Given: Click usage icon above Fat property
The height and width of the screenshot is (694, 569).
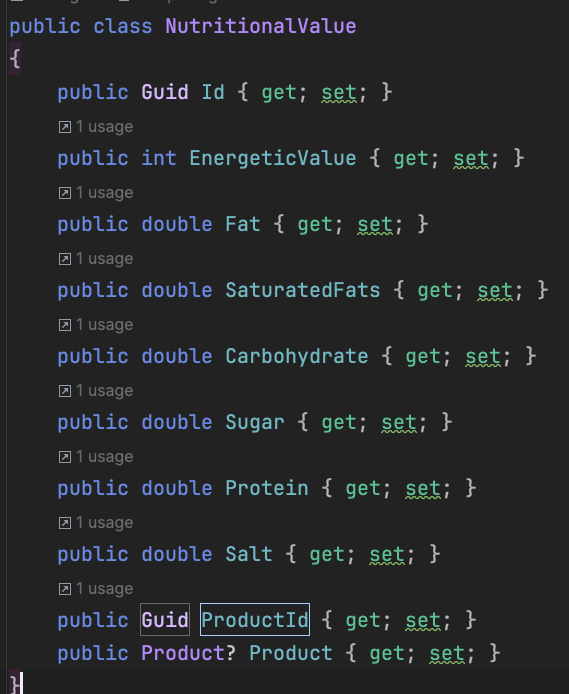Looking at the screenshot, I should point(65,193).
